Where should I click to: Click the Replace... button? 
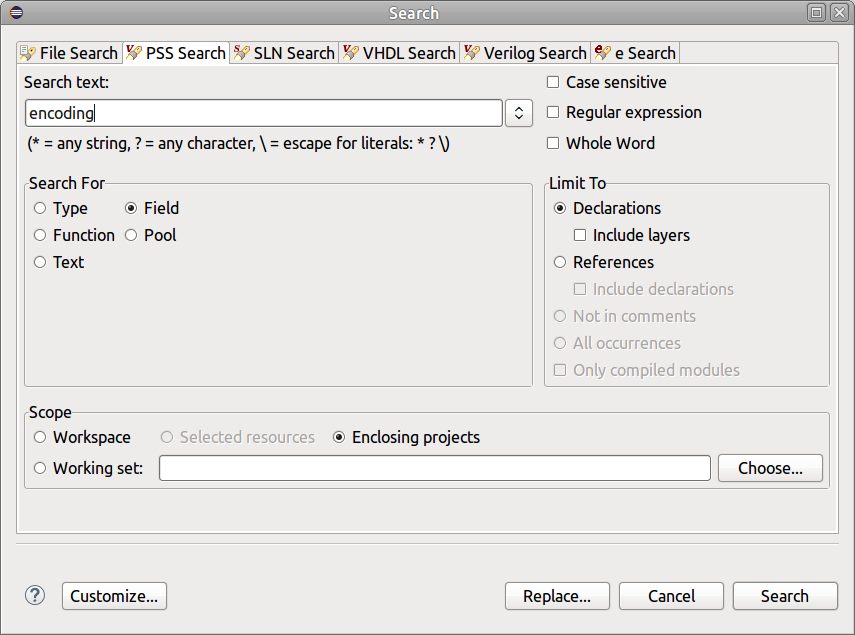(x=557, y=595)
